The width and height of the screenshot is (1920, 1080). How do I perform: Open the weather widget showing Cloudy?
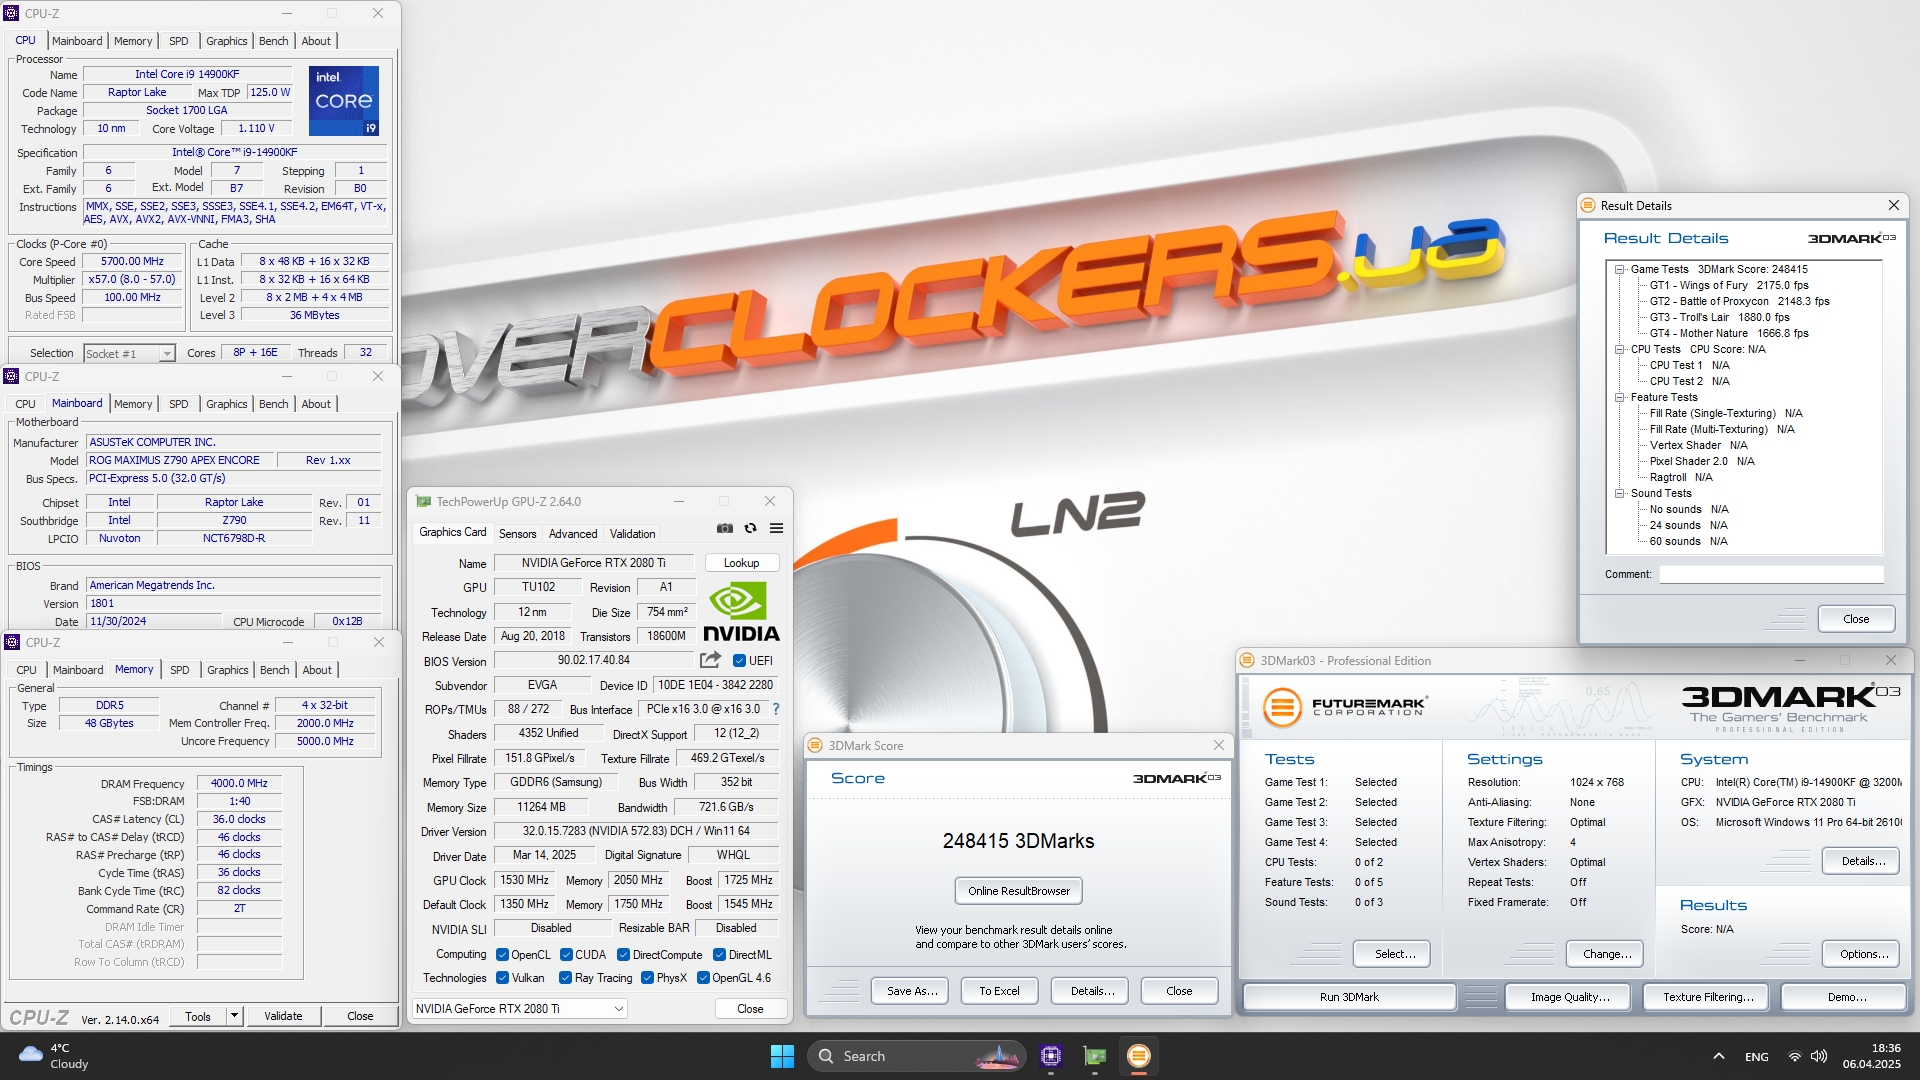pyautogui.click(x=55, y=1056)
